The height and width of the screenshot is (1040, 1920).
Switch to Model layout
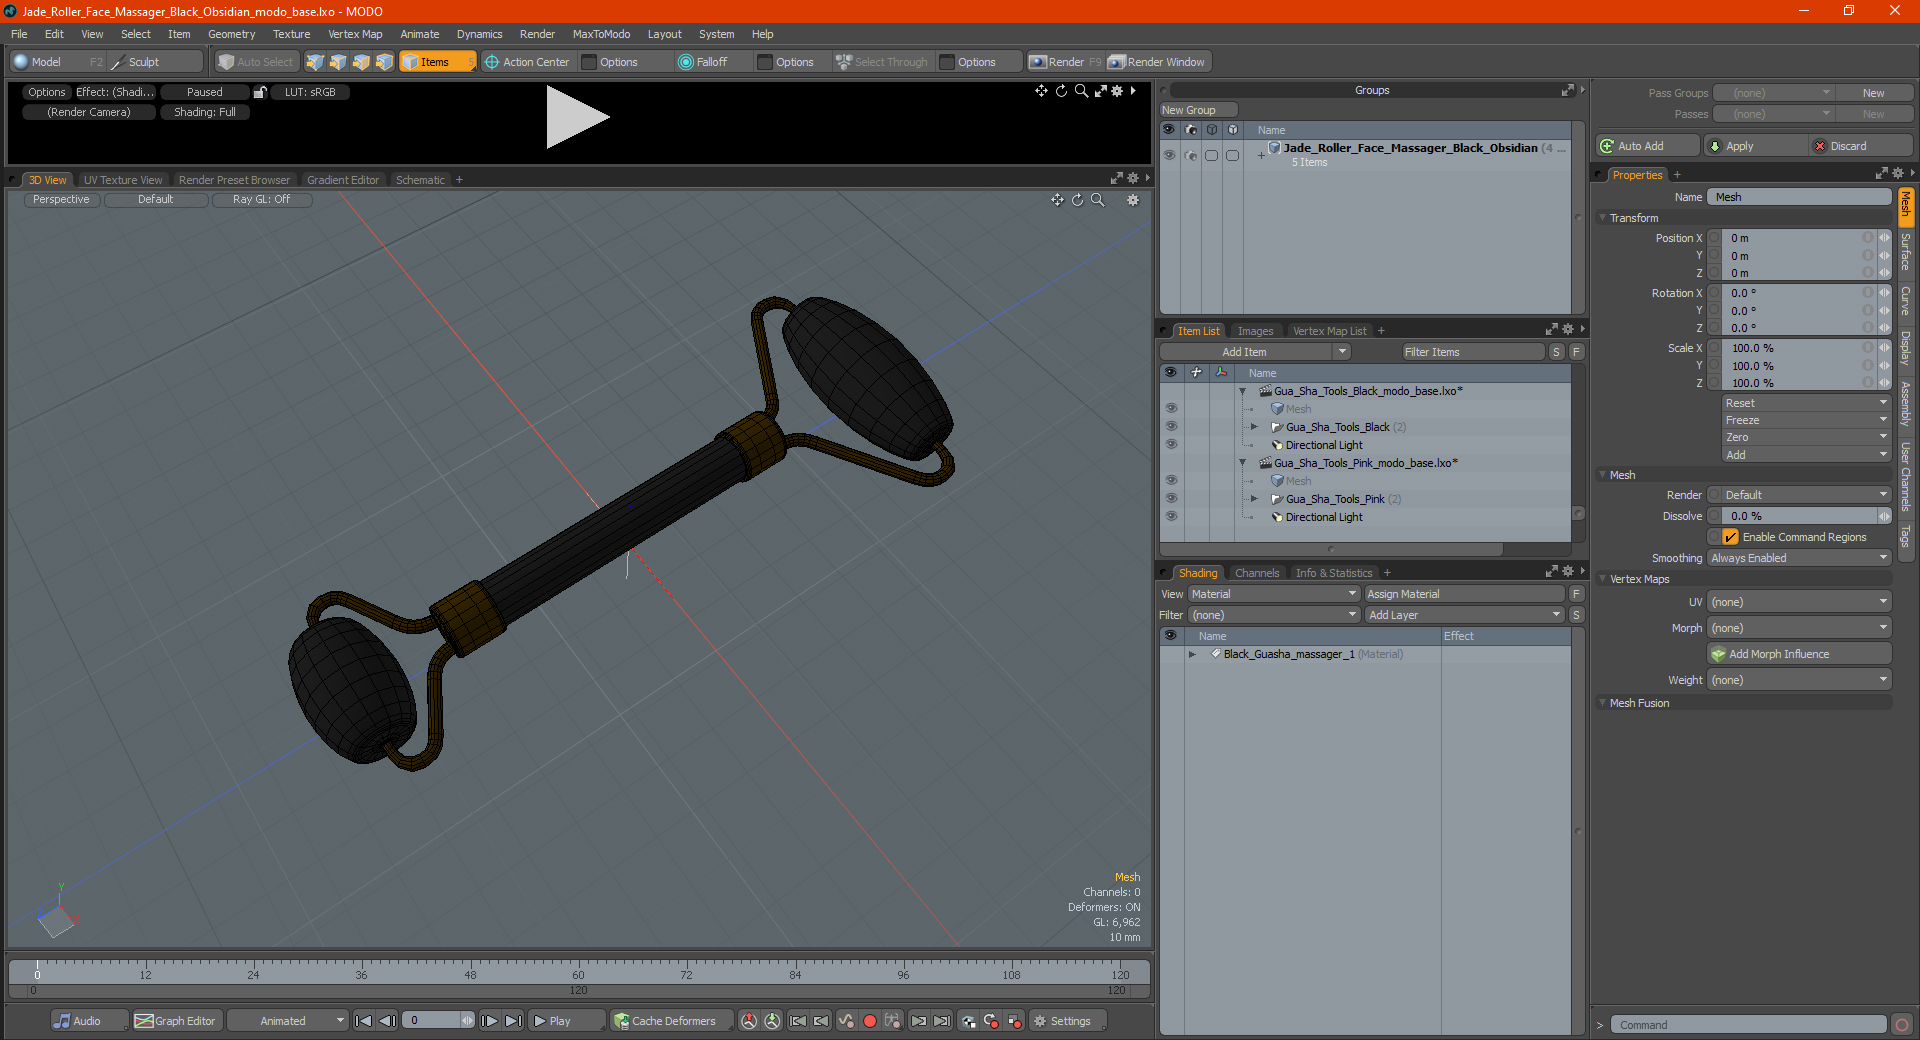56,62
